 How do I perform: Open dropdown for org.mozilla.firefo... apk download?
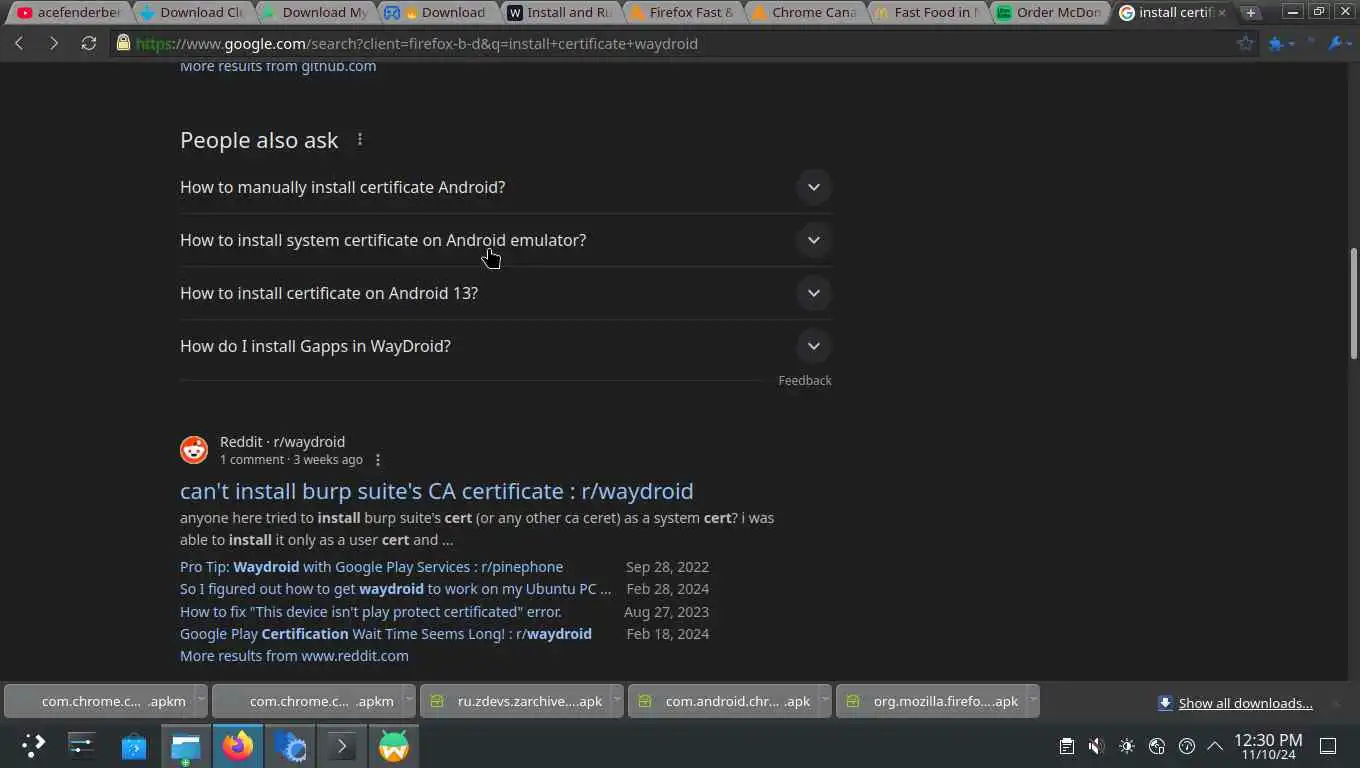[x=1033, y=701]
